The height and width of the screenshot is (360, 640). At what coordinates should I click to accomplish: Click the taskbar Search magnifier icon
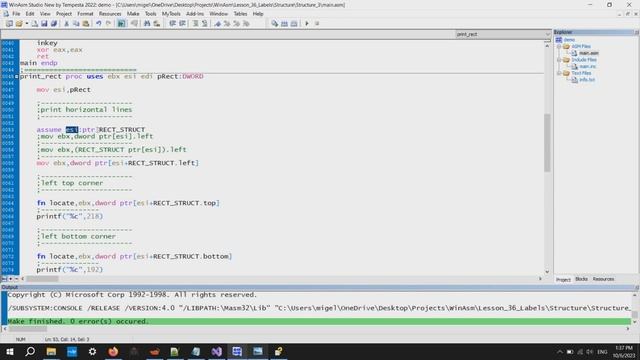click(30, 351)
